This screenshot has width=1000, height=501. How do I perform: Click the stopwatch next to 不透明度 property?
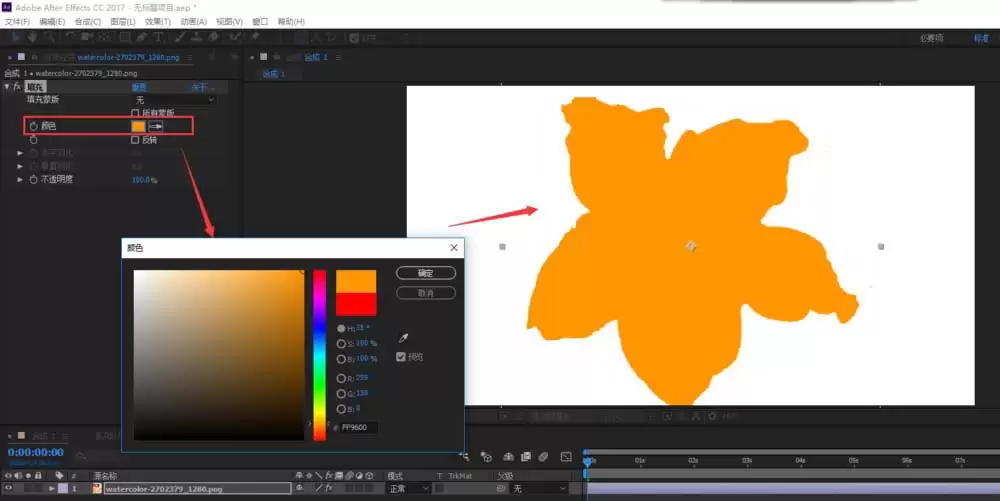point(33,180)
